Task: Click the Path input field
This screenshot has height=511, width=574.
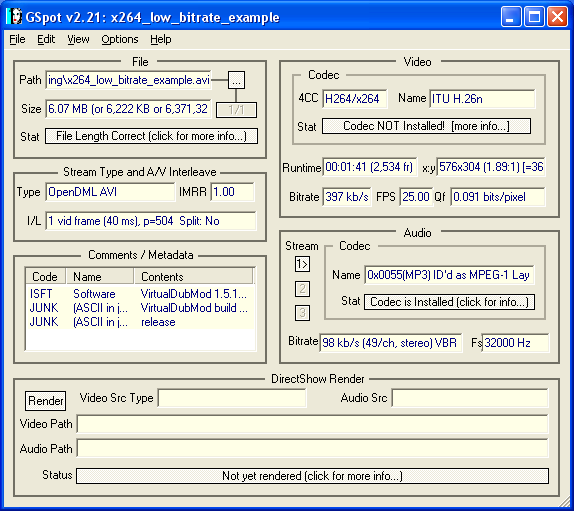Action: pos(128,80)
